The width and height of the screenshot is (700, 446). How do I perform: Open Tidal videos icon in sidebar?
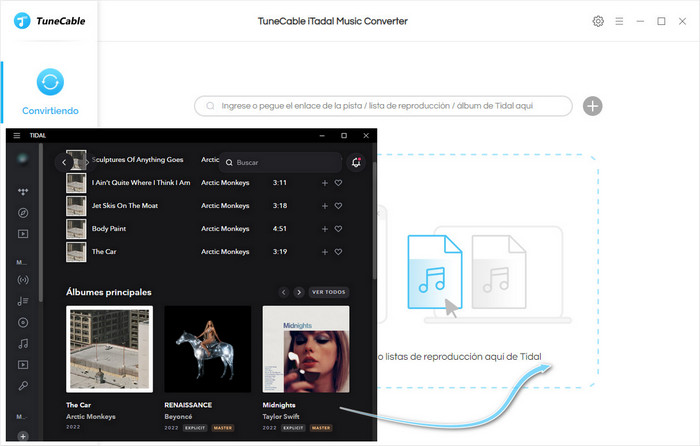[23, 234]
